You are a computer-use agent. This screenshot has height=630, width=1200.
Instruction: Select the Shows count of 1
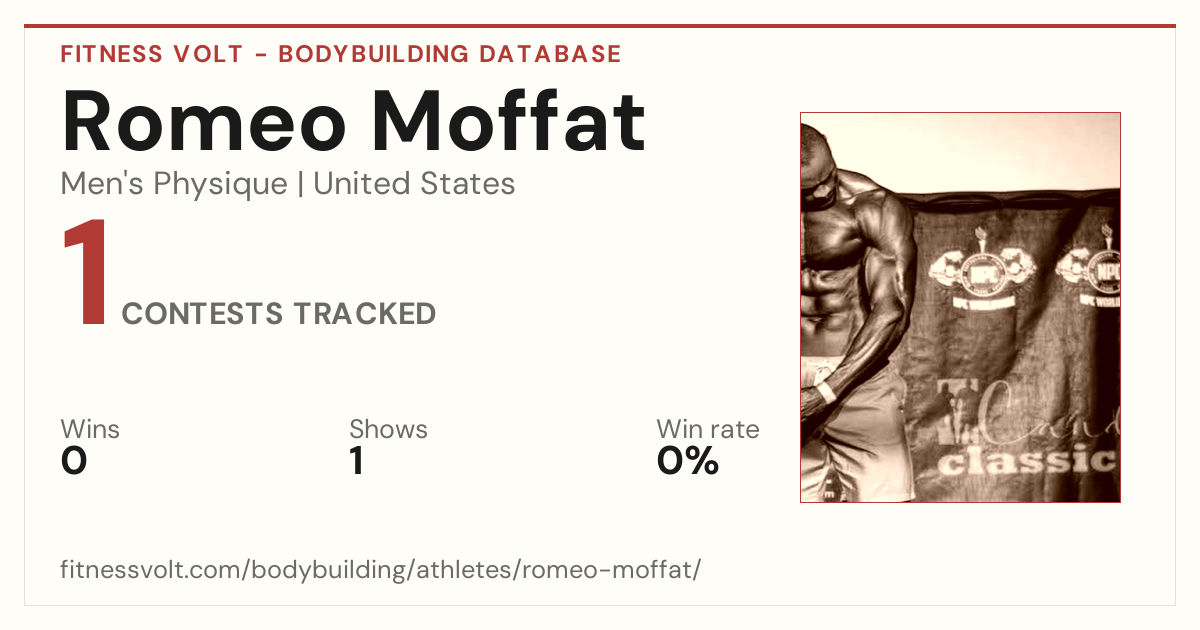356,461
